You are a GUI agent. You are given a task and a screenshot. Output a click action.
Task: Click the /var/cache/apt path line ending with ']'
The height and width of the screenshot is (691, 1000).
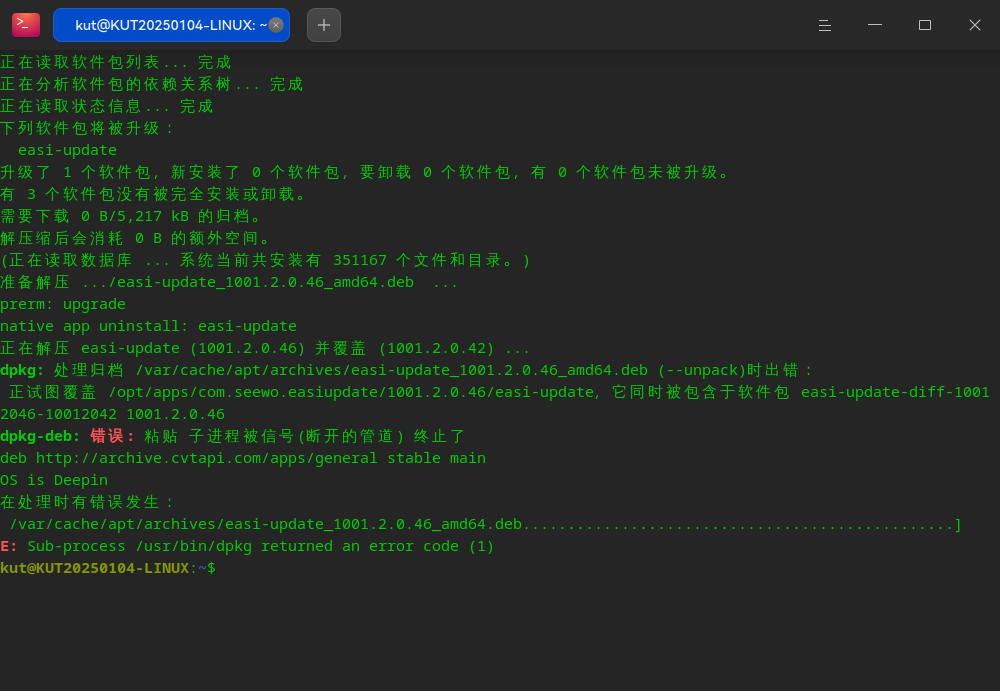tap(485, 524)
